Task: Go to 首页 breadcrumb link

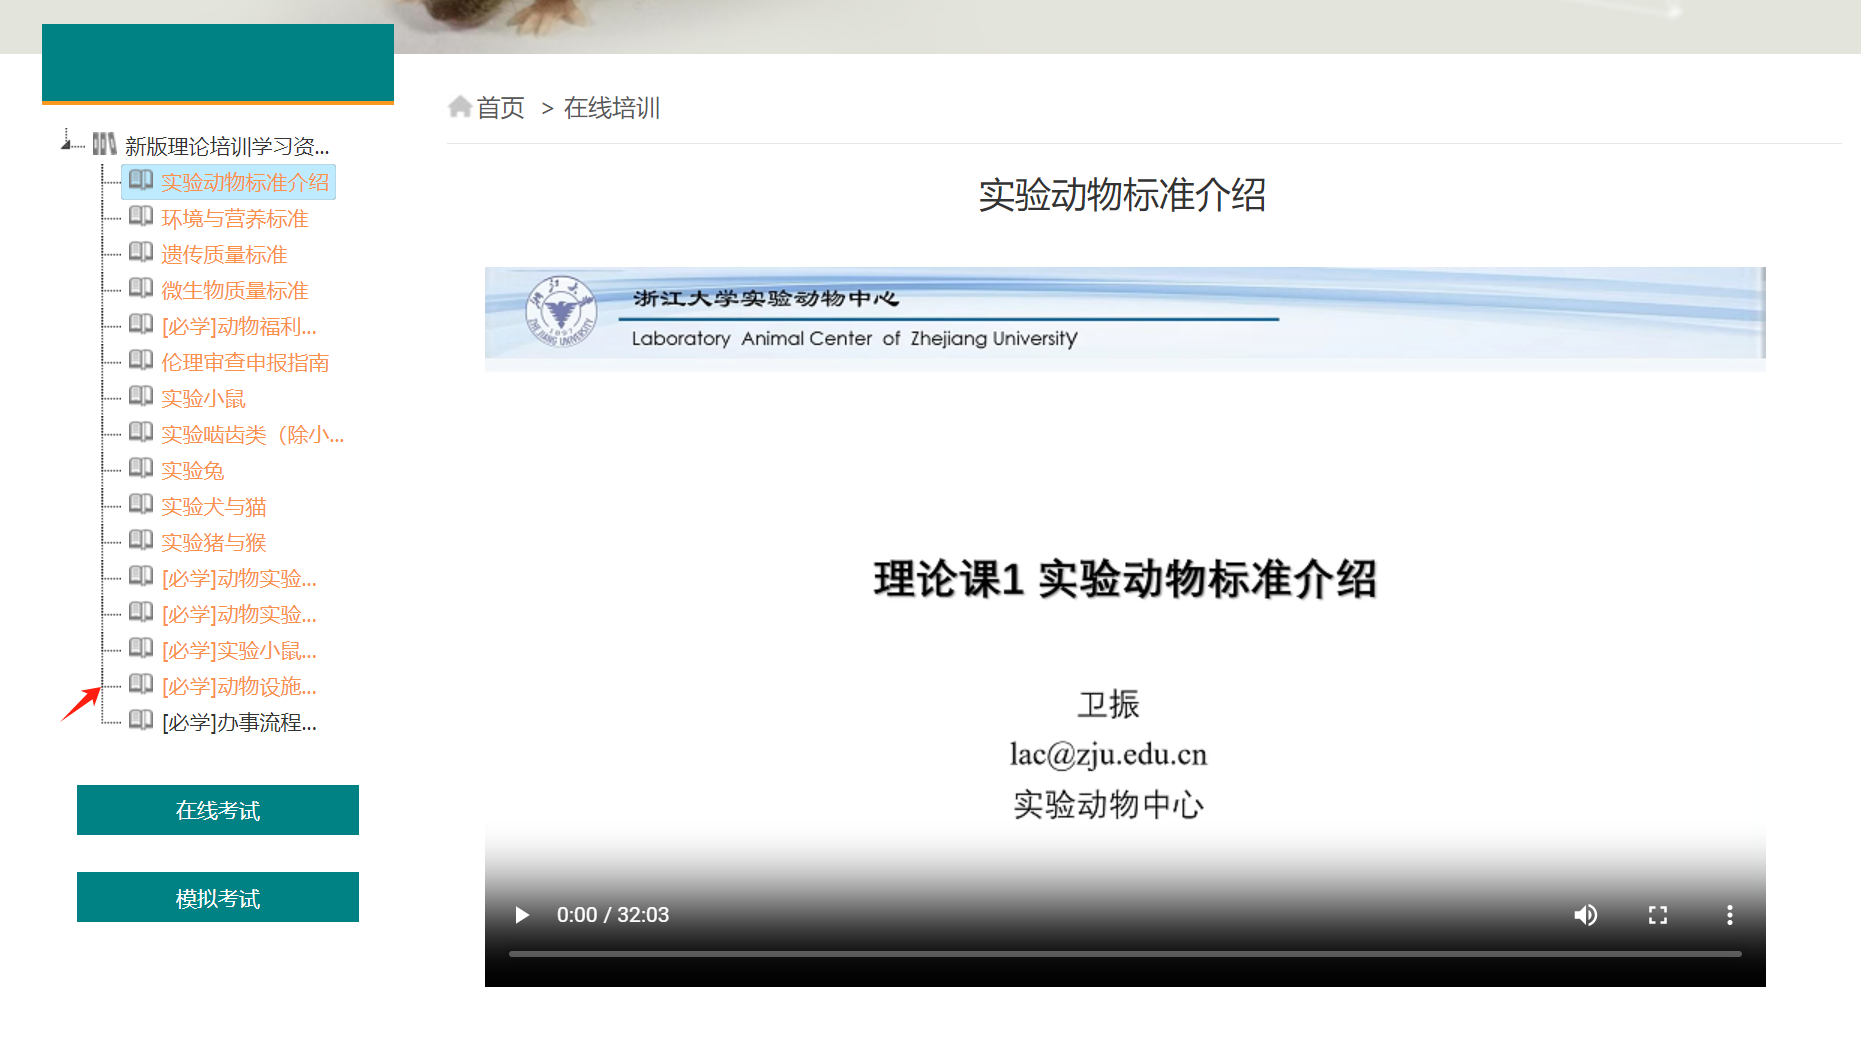Action: tap(500, 108)
